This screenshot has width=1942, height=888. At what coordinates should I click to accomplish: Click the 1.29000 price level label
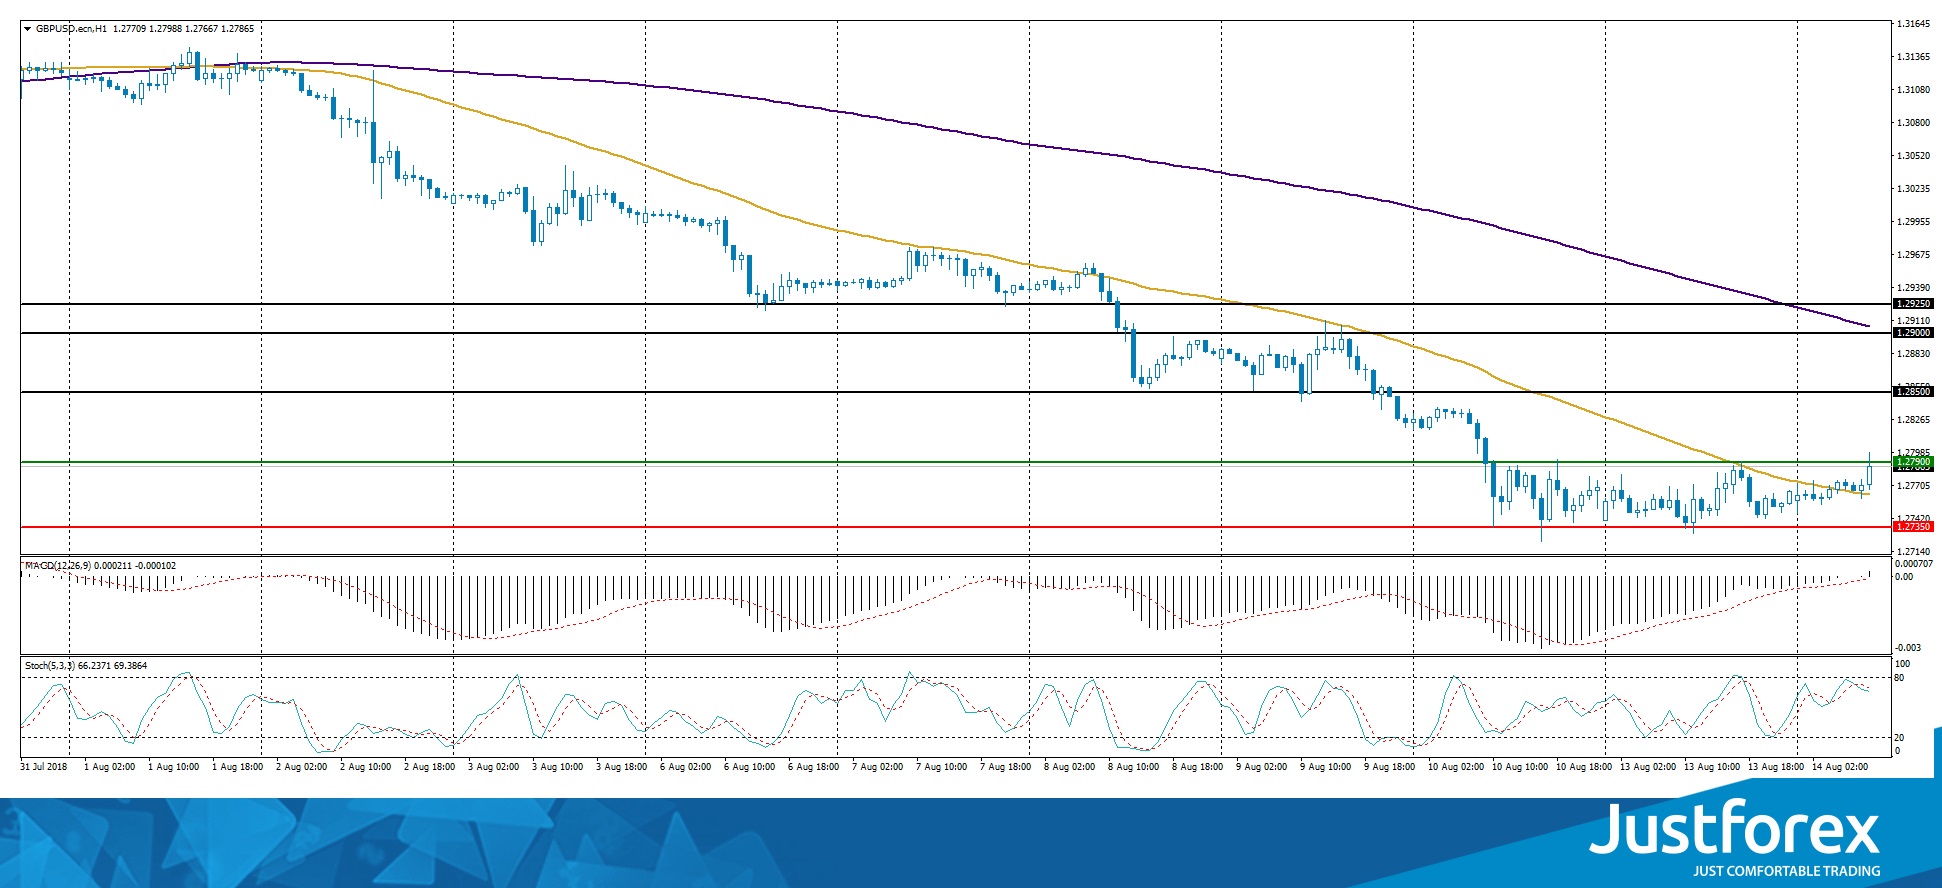click(1913, 333)
